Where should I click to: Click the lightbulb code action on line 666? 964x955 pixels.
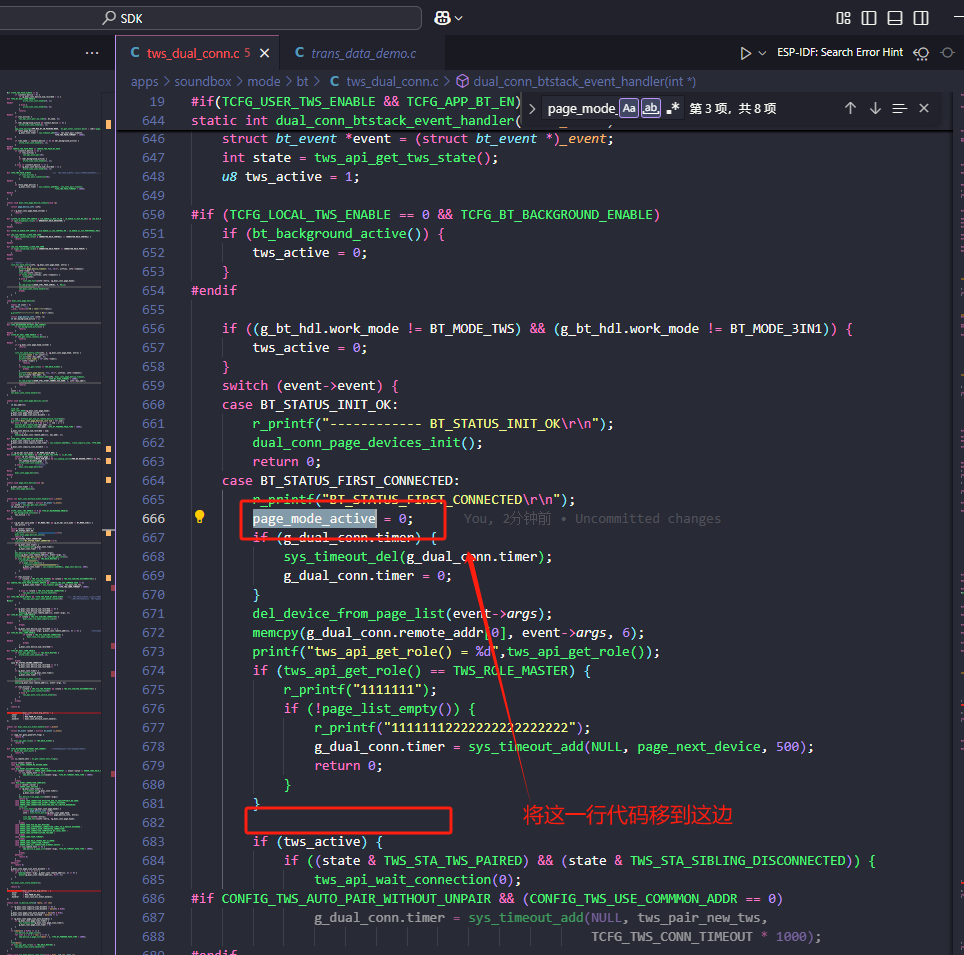[x=199, y=517]
